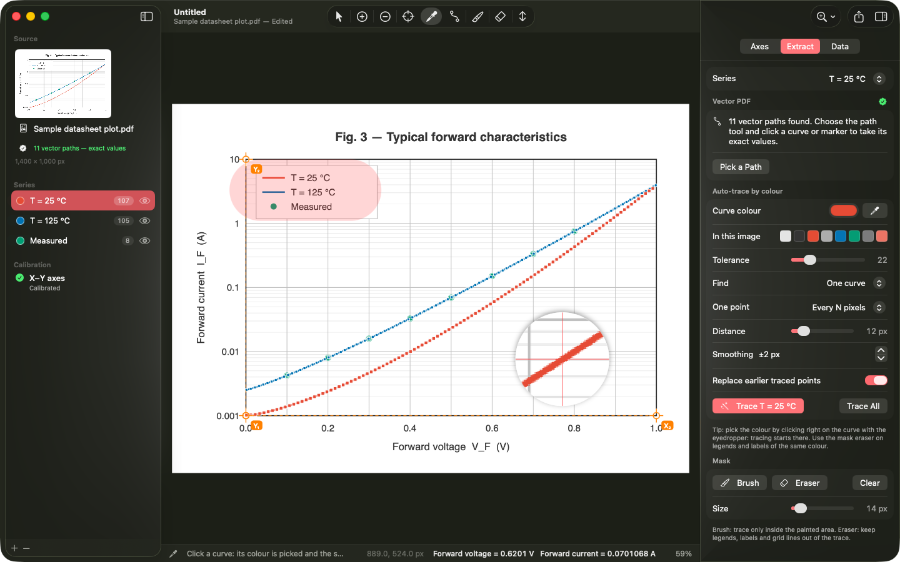Select the eyedropper tool in the top toolbar
This screenshot has width=900, height=562.
tap(431, 17)
